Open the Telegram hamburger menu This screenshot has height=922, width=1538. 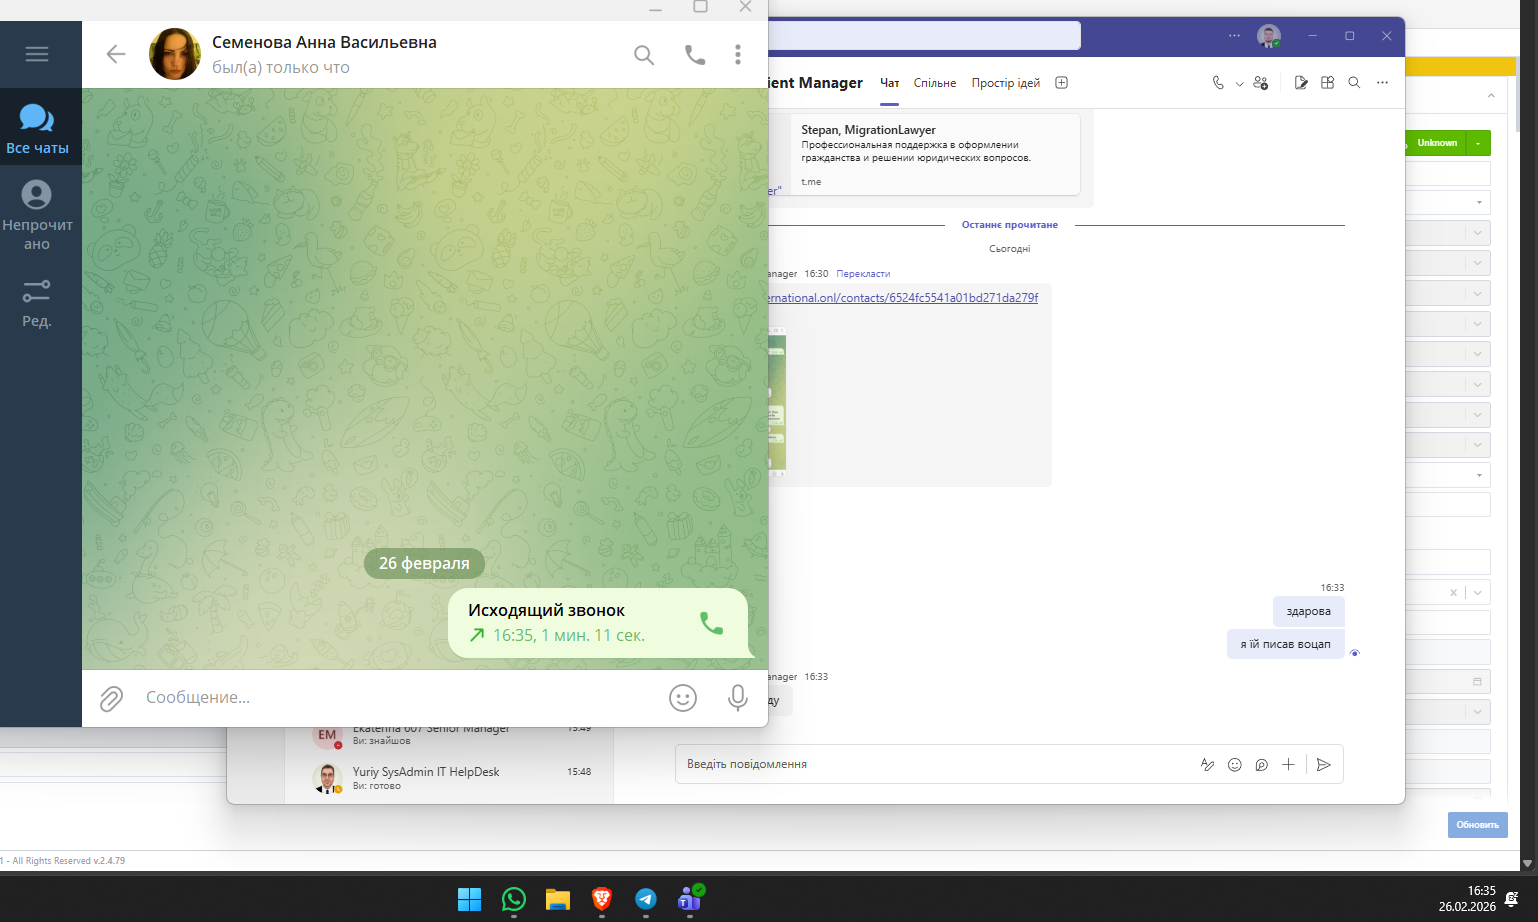click(37, 54)
